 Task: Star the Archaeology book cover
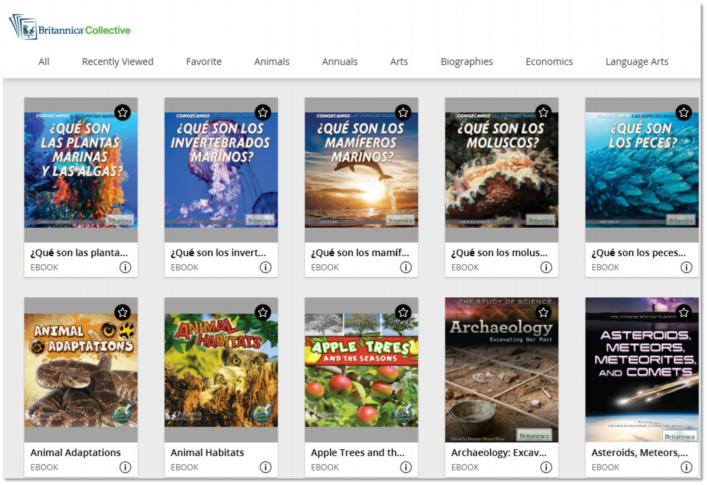click(543, 312)
